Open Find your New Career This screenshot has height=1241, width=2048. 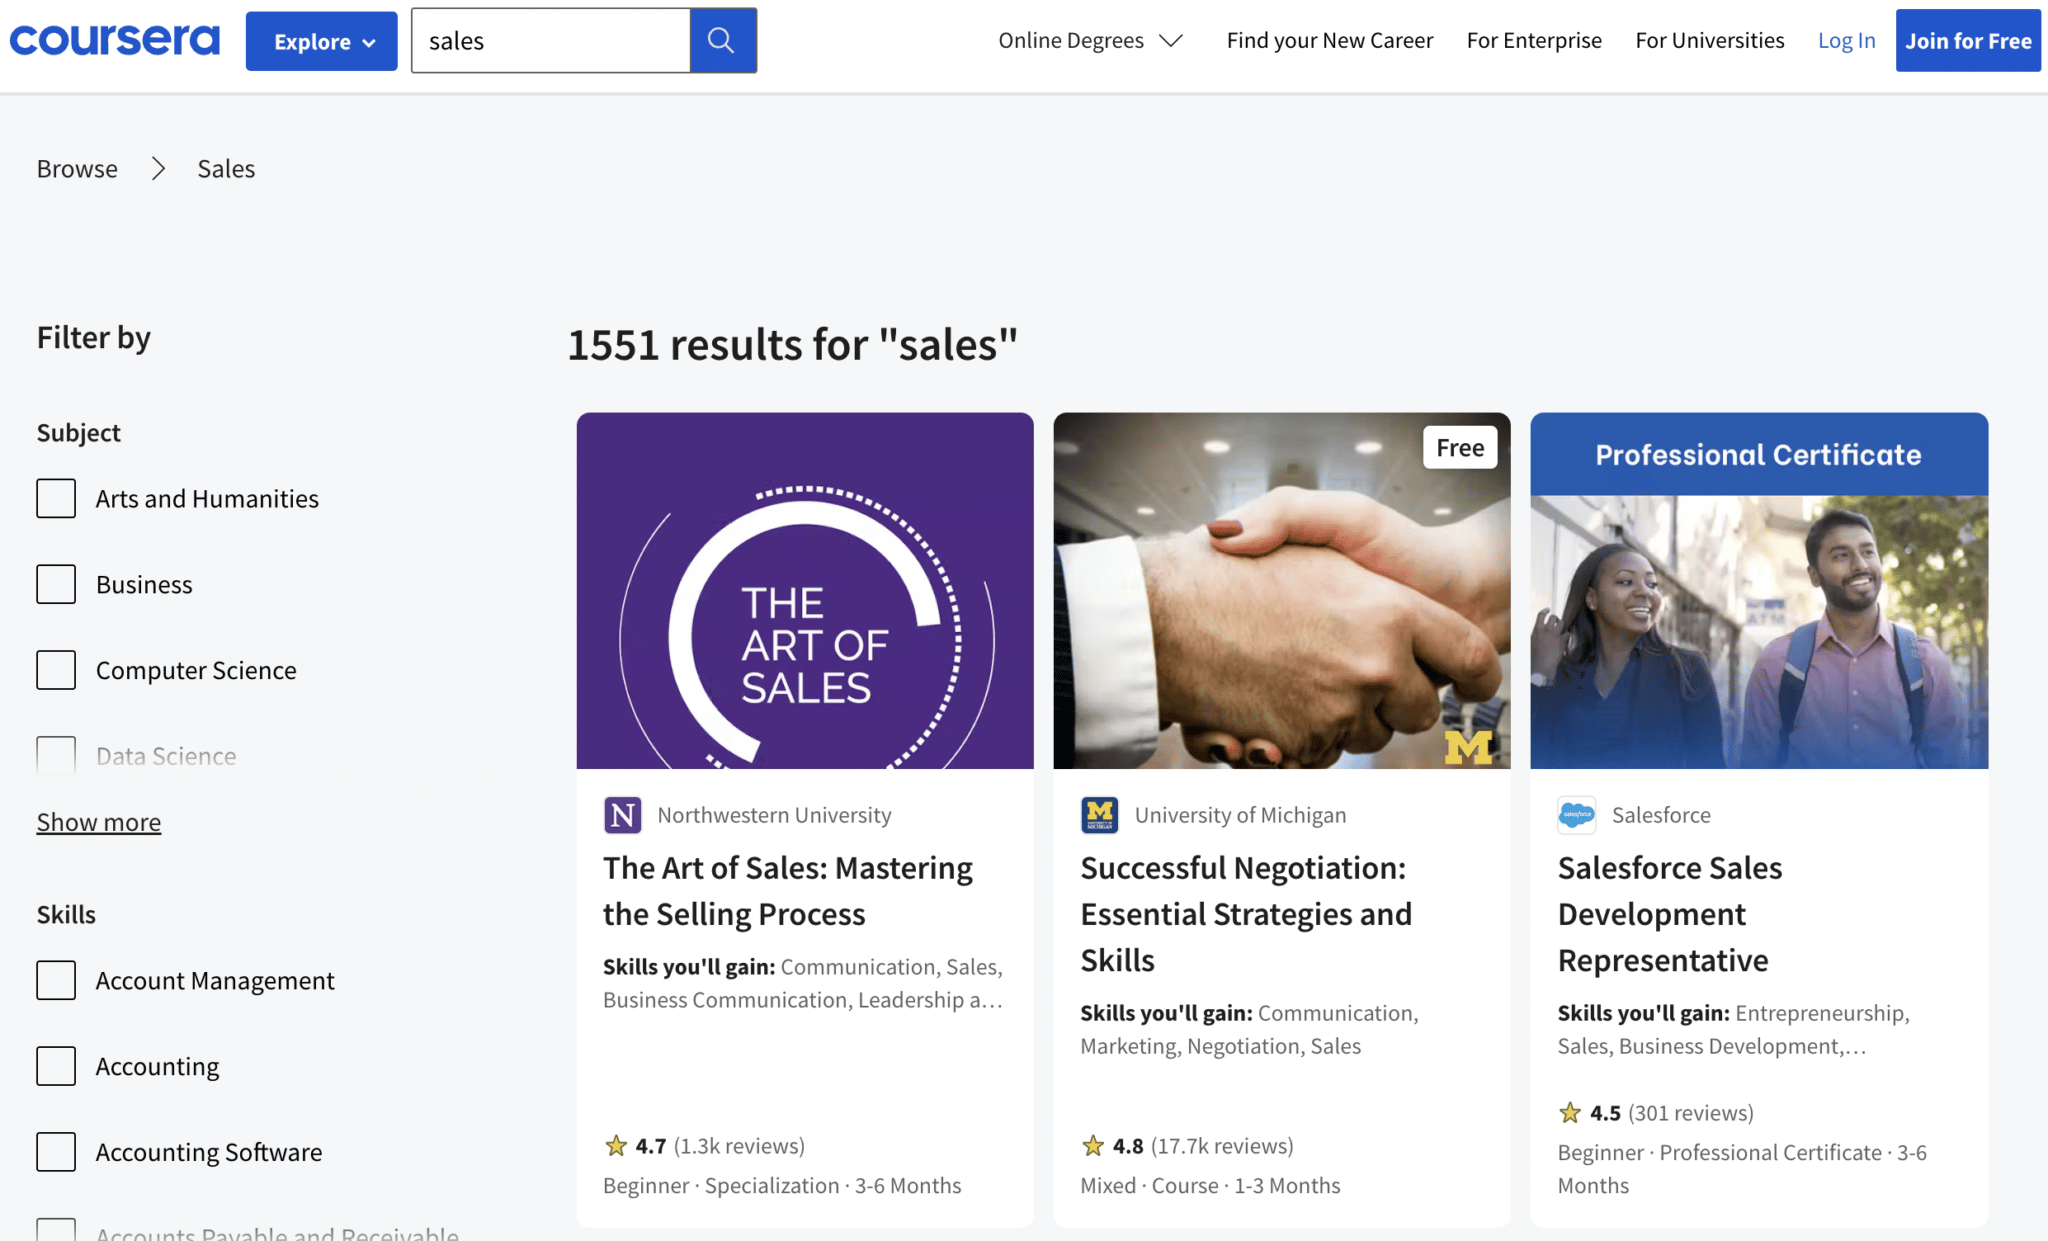(x=1329, y=40)
